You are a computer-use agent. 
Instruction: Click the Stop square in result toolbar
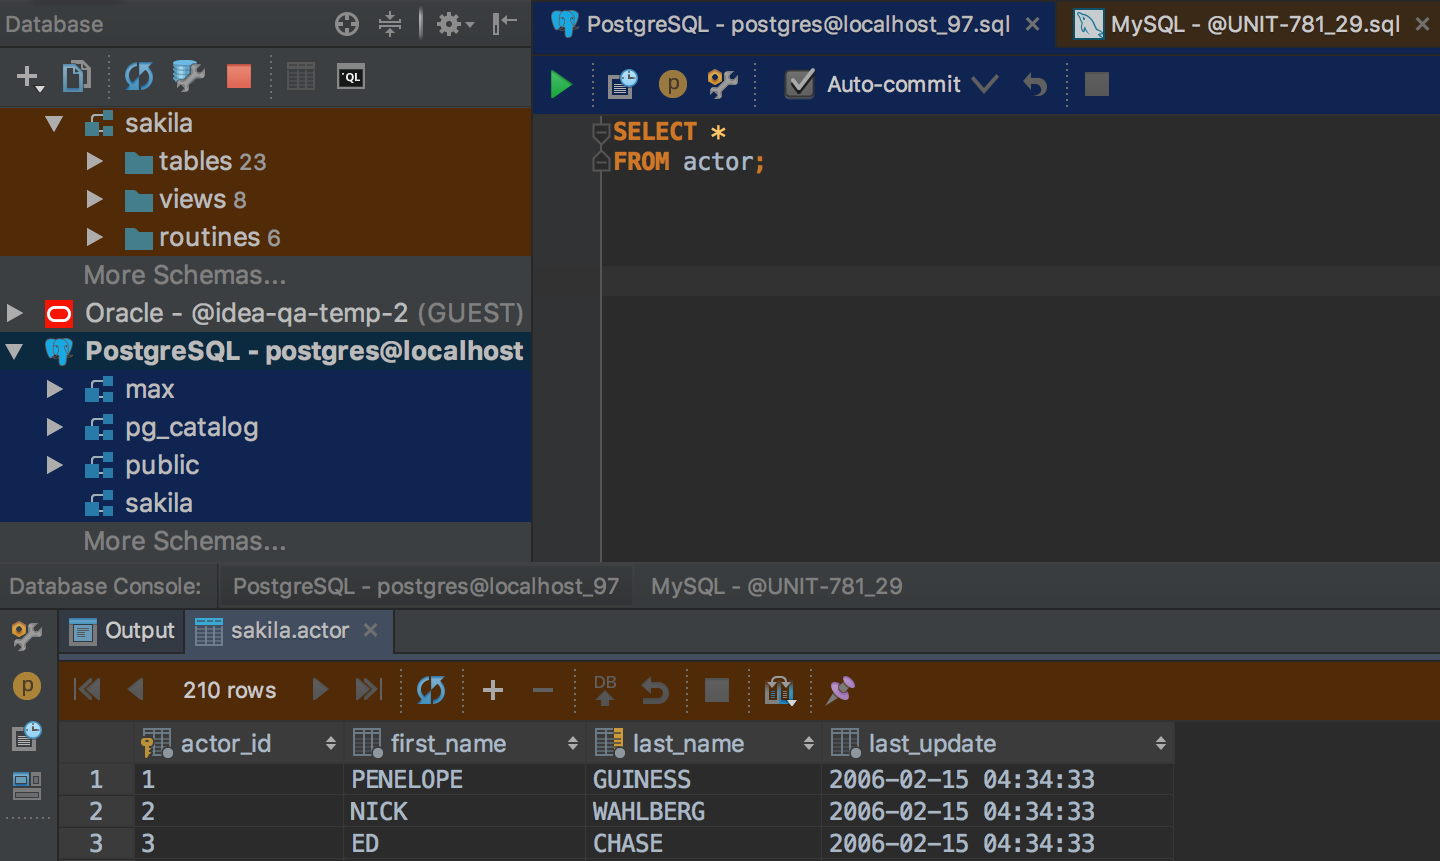717,689
